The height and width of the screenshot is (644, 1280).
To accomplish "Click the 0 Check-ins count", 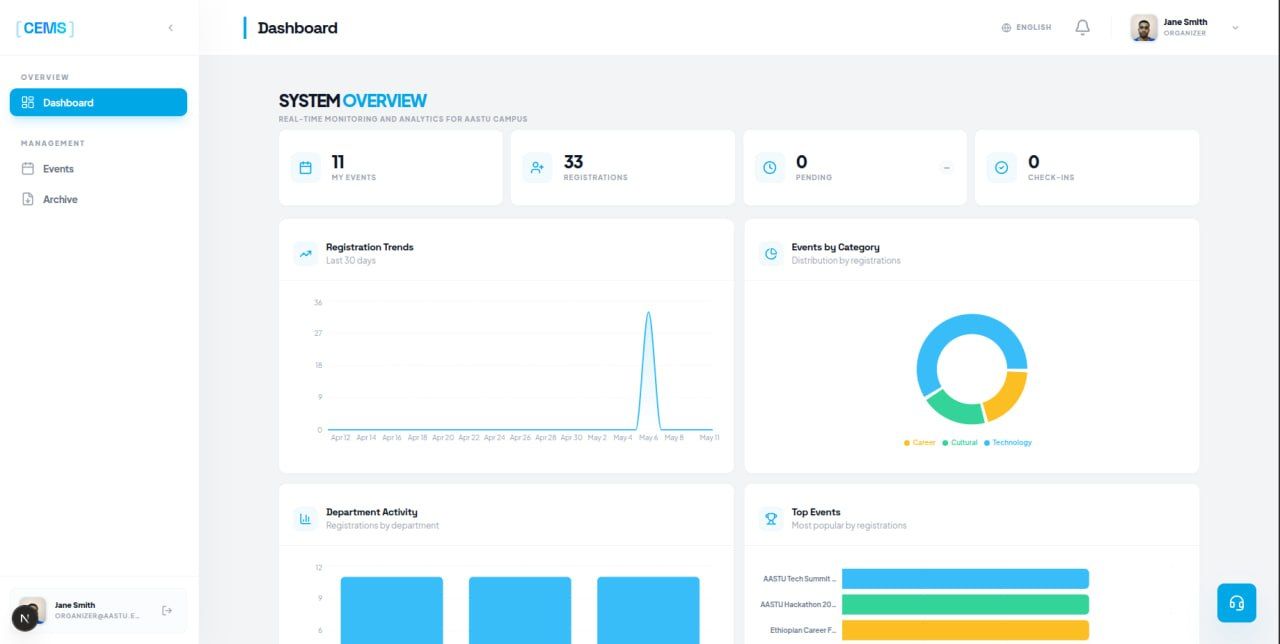I will [1034, 161].
